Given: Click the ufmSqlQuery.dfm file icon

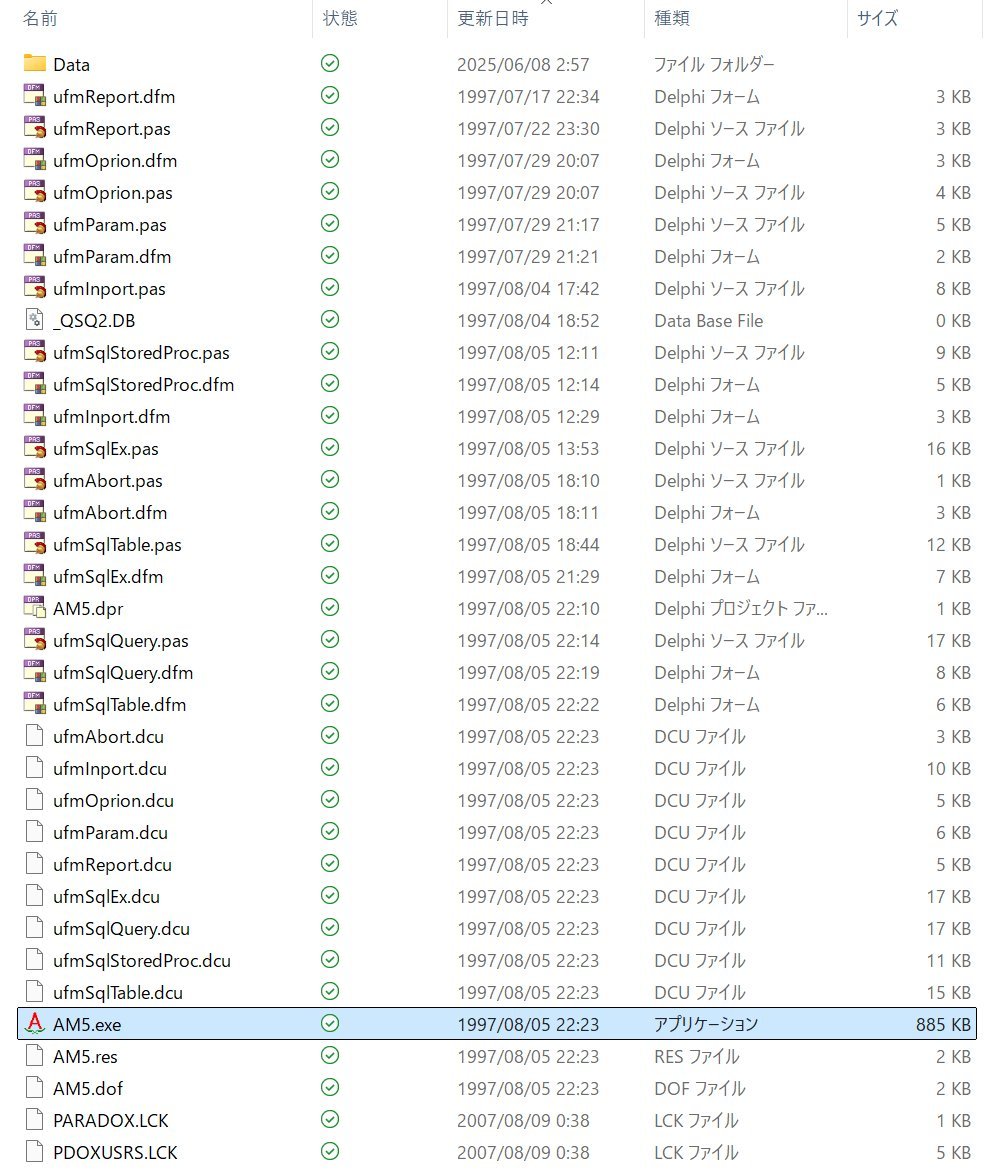Looking at the screenshot, I should pyautogui.click(x=34, y=672).
